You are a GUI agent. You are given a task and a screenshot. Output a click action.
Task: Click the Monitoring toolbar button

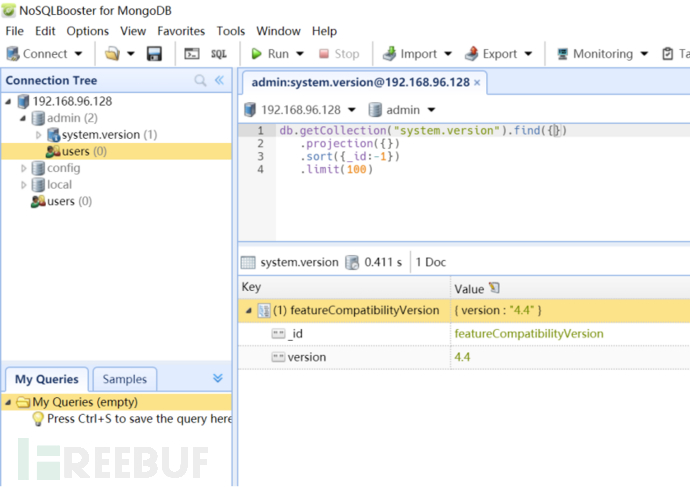(x=595, y=54)
